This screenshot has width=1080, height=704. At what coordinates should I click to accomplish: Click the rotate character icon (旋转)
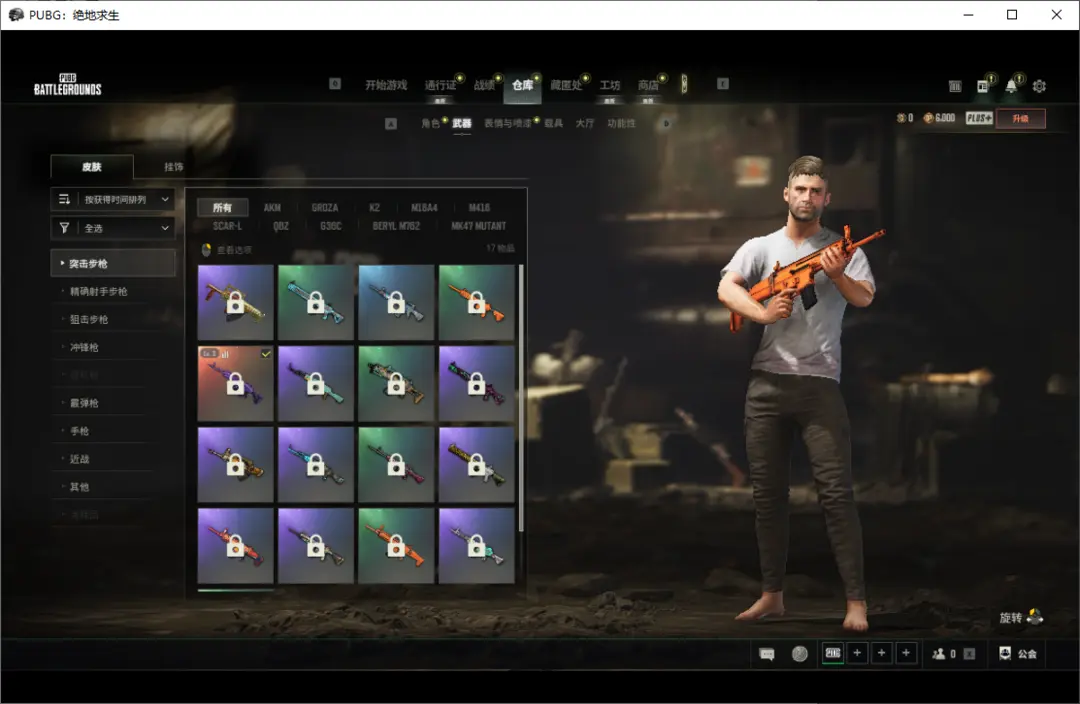pos(1034,617)
